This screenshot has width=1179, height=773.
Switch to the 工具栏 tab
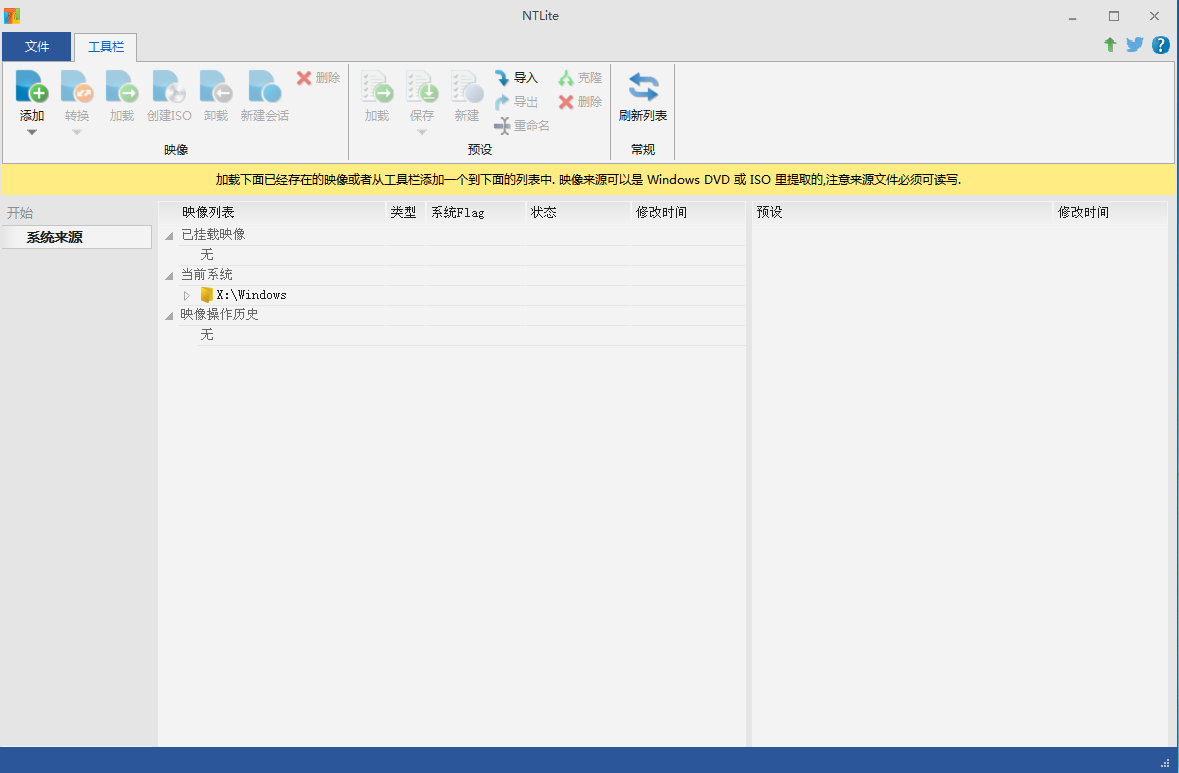[106, 47]
